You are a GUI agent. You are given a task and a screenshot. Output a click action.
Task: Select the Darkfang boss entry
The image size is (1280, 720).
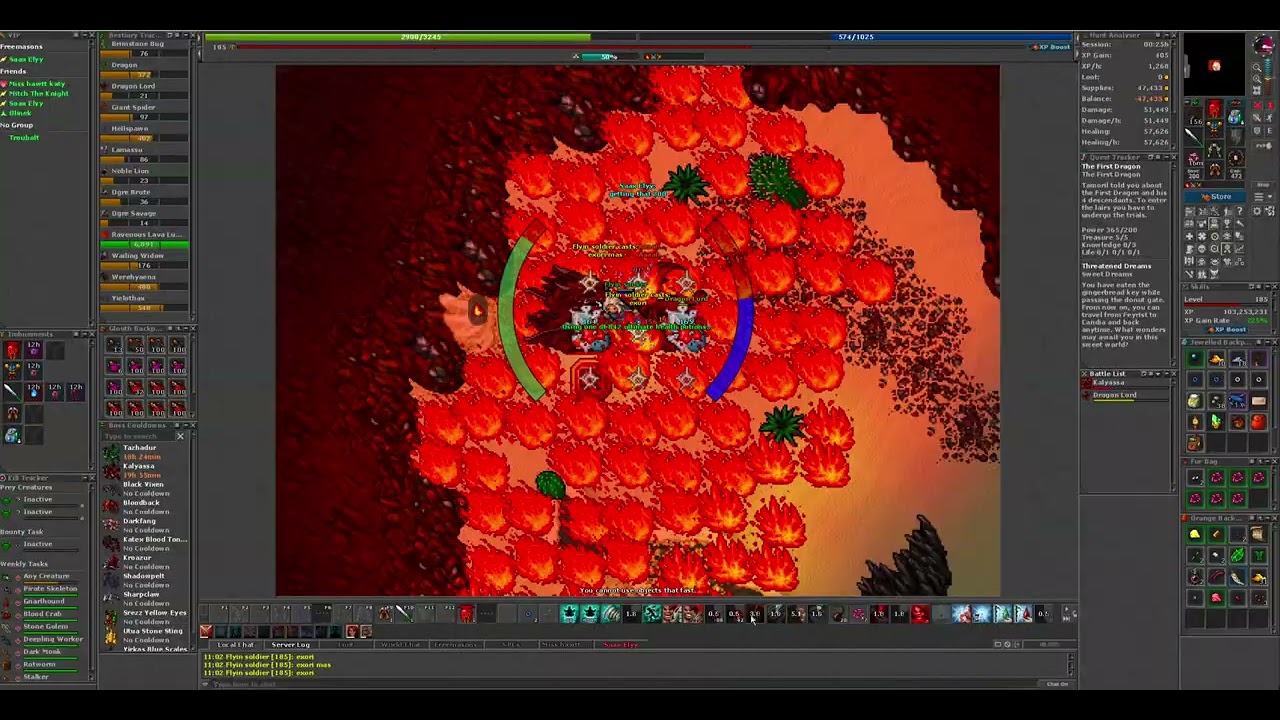point(144,525)
